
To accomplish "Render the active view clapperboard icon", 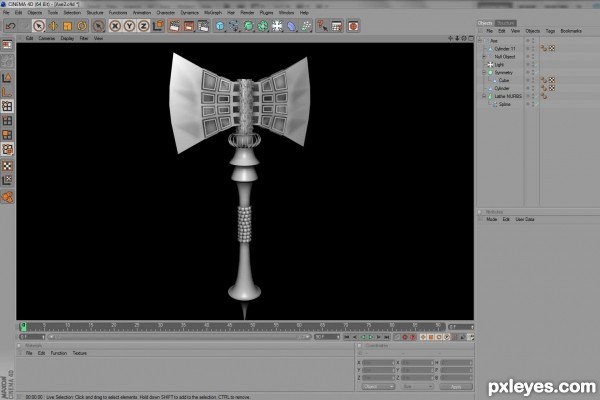I will [x=174, y=26].
